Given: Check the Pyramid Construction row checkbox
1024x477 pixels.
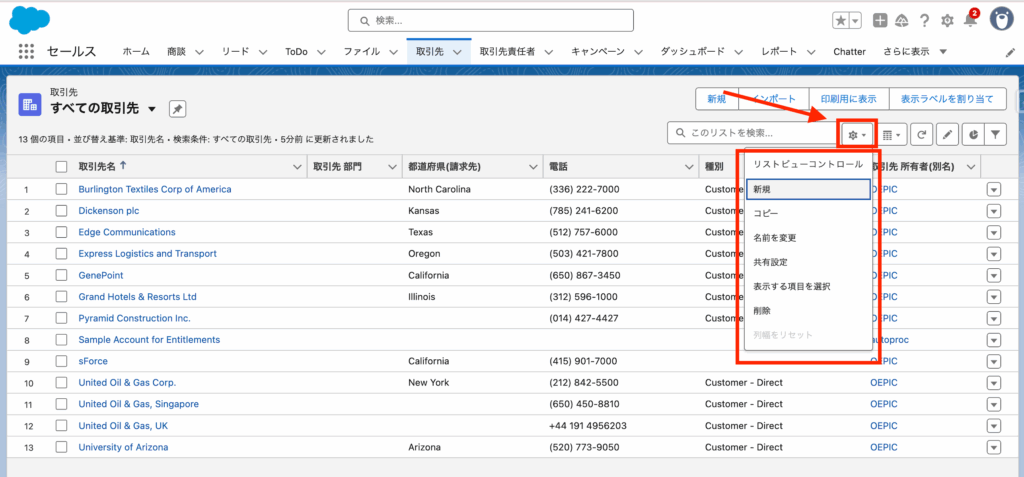Looking at the screenshot, I should [61, 318].
